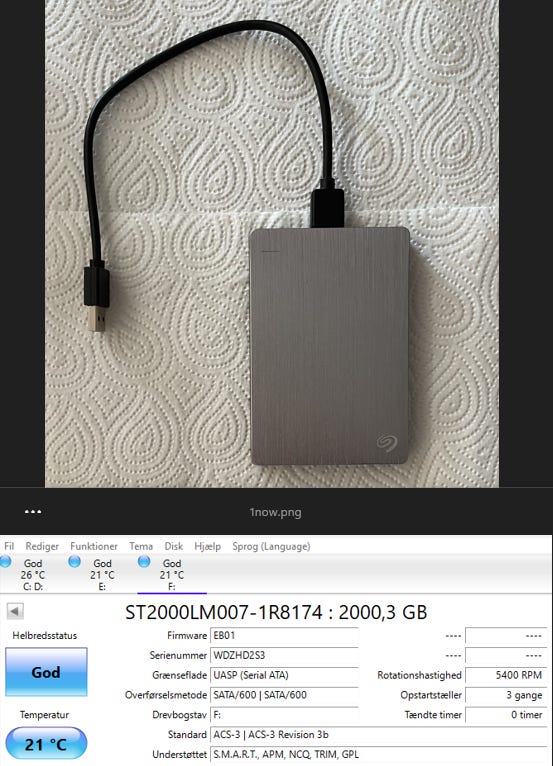Image resolution: width=553 pixels, height=766 pixels.
Task: Click the blue status orb for C: D:
Action: coord(5,562)
